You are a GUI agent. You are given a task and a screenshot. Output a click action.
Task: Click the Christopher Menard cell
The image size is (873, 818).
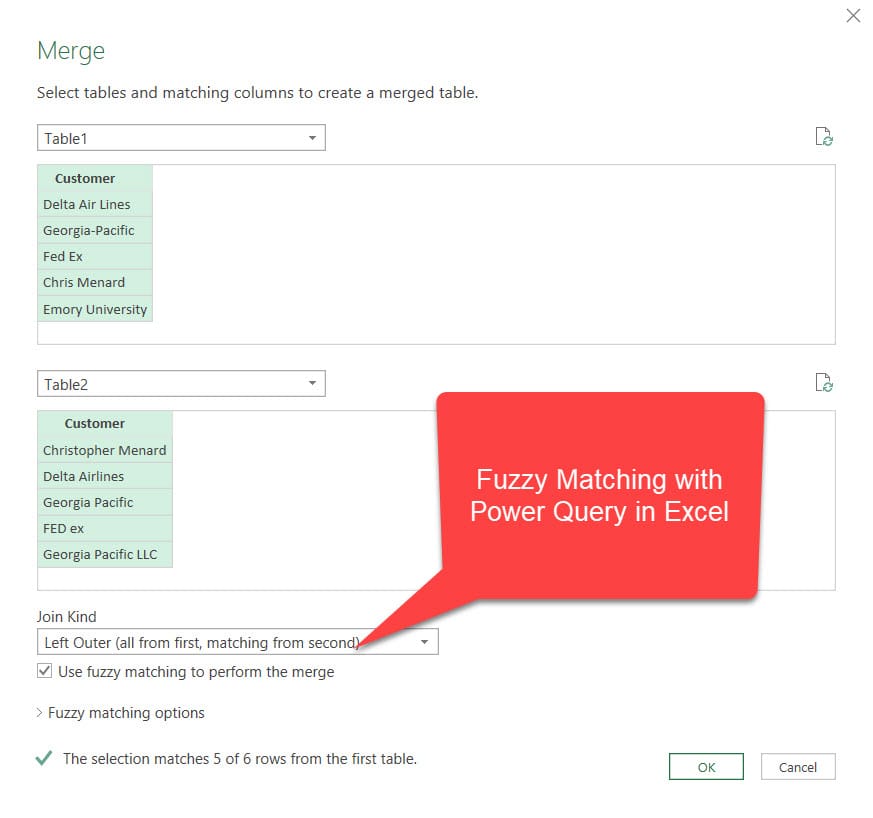[104, 450]
